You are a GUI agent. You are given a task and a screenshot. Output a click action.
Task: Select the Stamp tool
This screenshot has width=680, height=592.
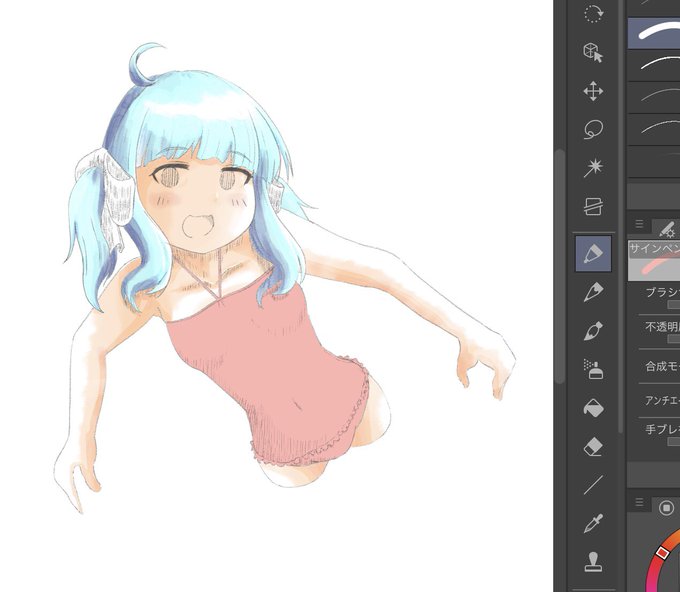click(x=593, y=562)
